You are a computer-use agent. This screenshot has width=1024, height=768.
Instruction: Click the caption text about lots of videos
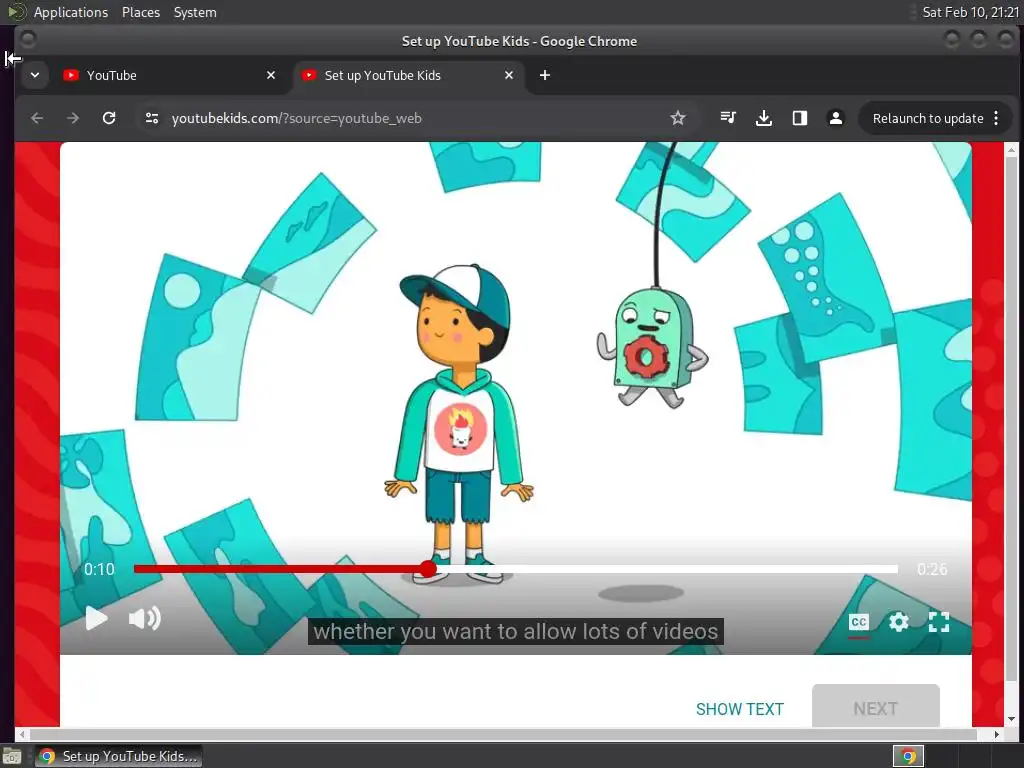point(515,631)
